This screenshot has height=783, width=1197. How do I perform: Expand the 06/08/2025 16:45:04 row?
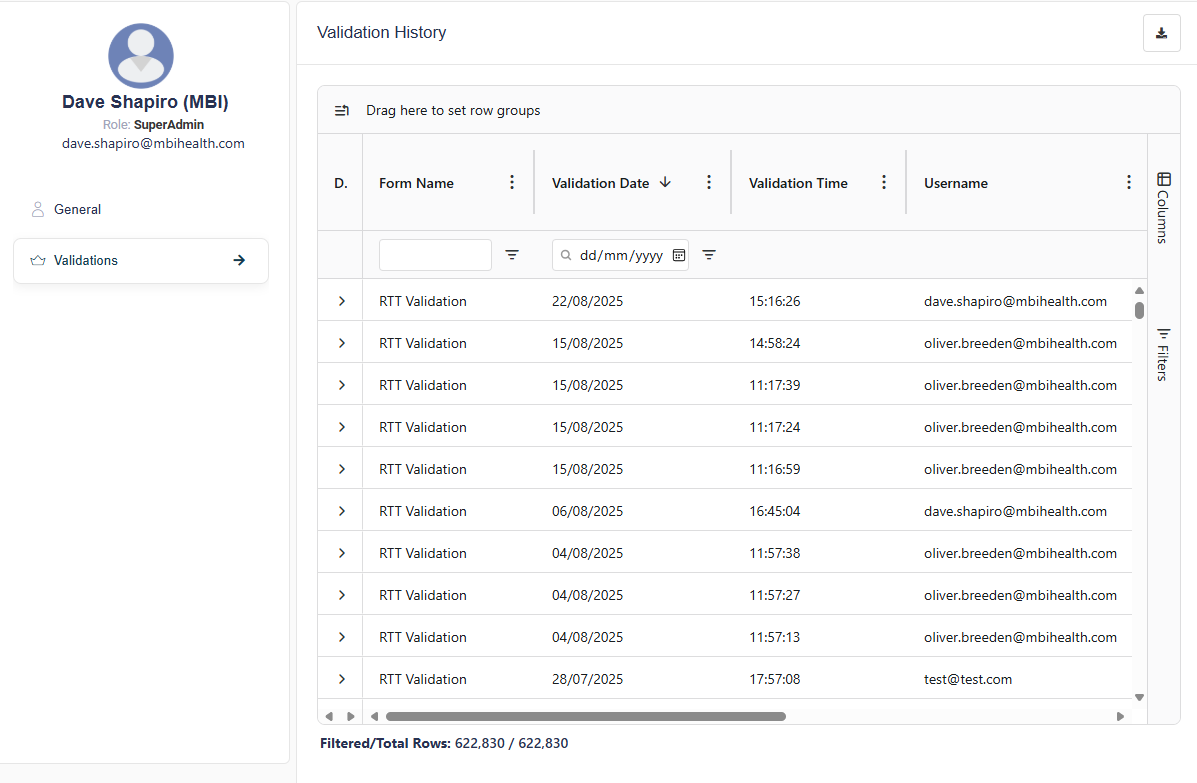(341, 511)
